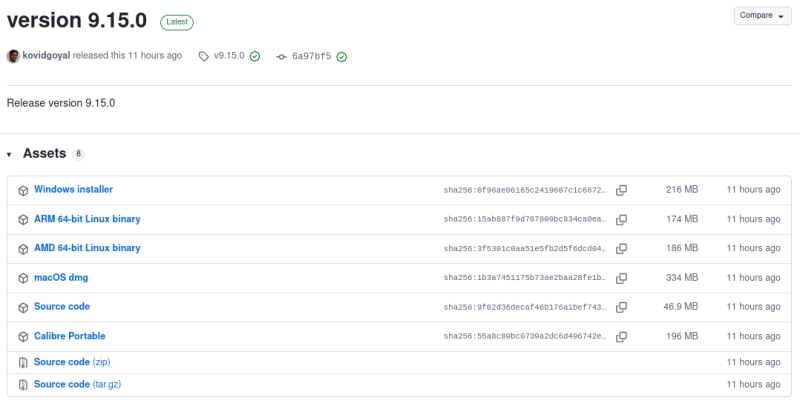Open commit 6a97bf5

311,56
